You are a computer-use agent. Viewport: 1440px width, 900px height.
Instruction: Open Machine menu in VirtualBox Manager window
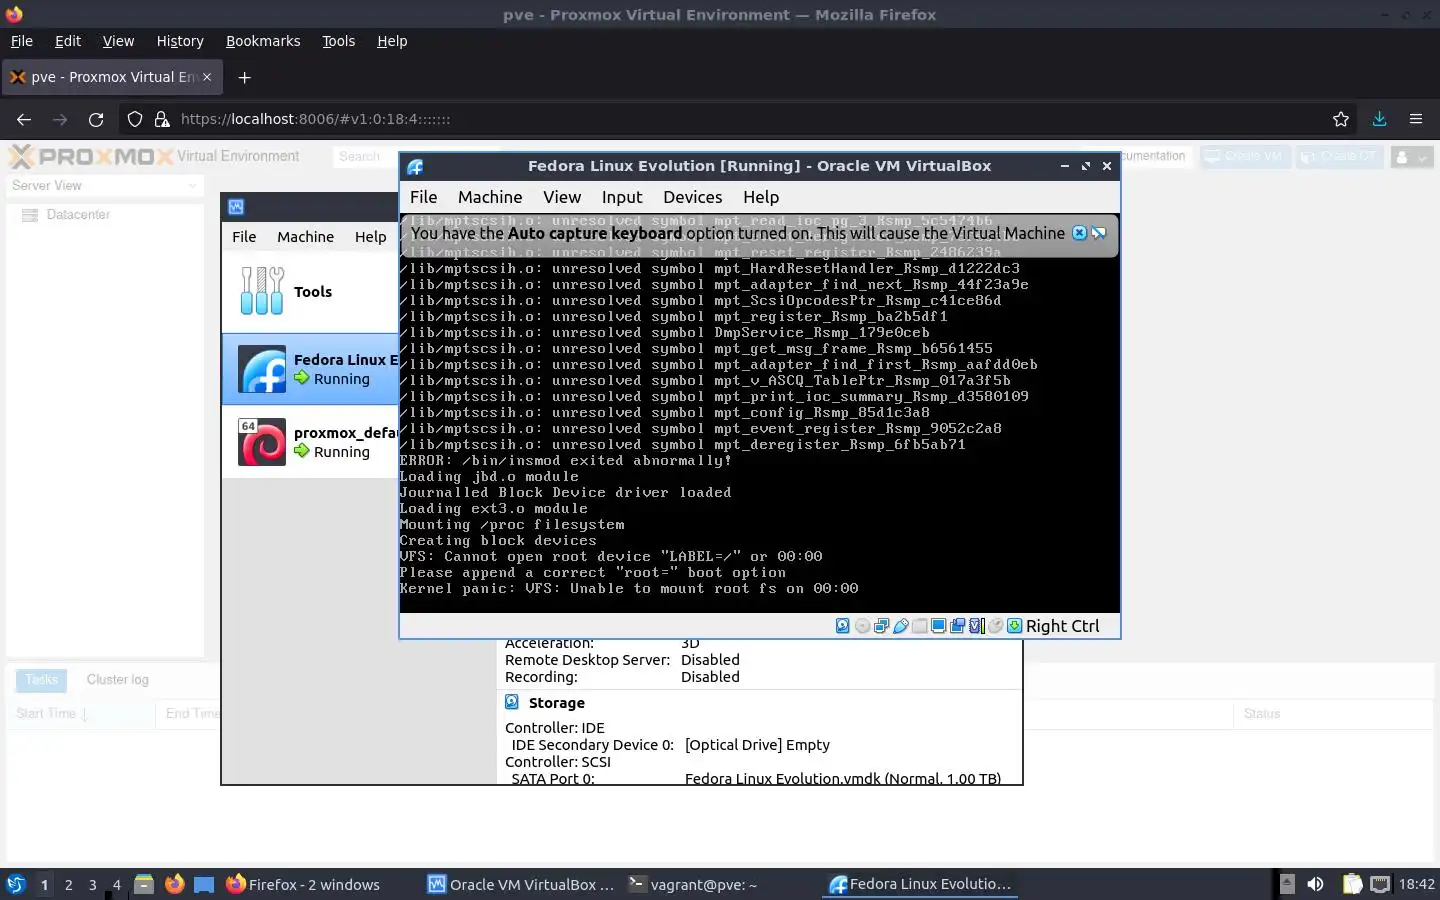coord(306,237)
